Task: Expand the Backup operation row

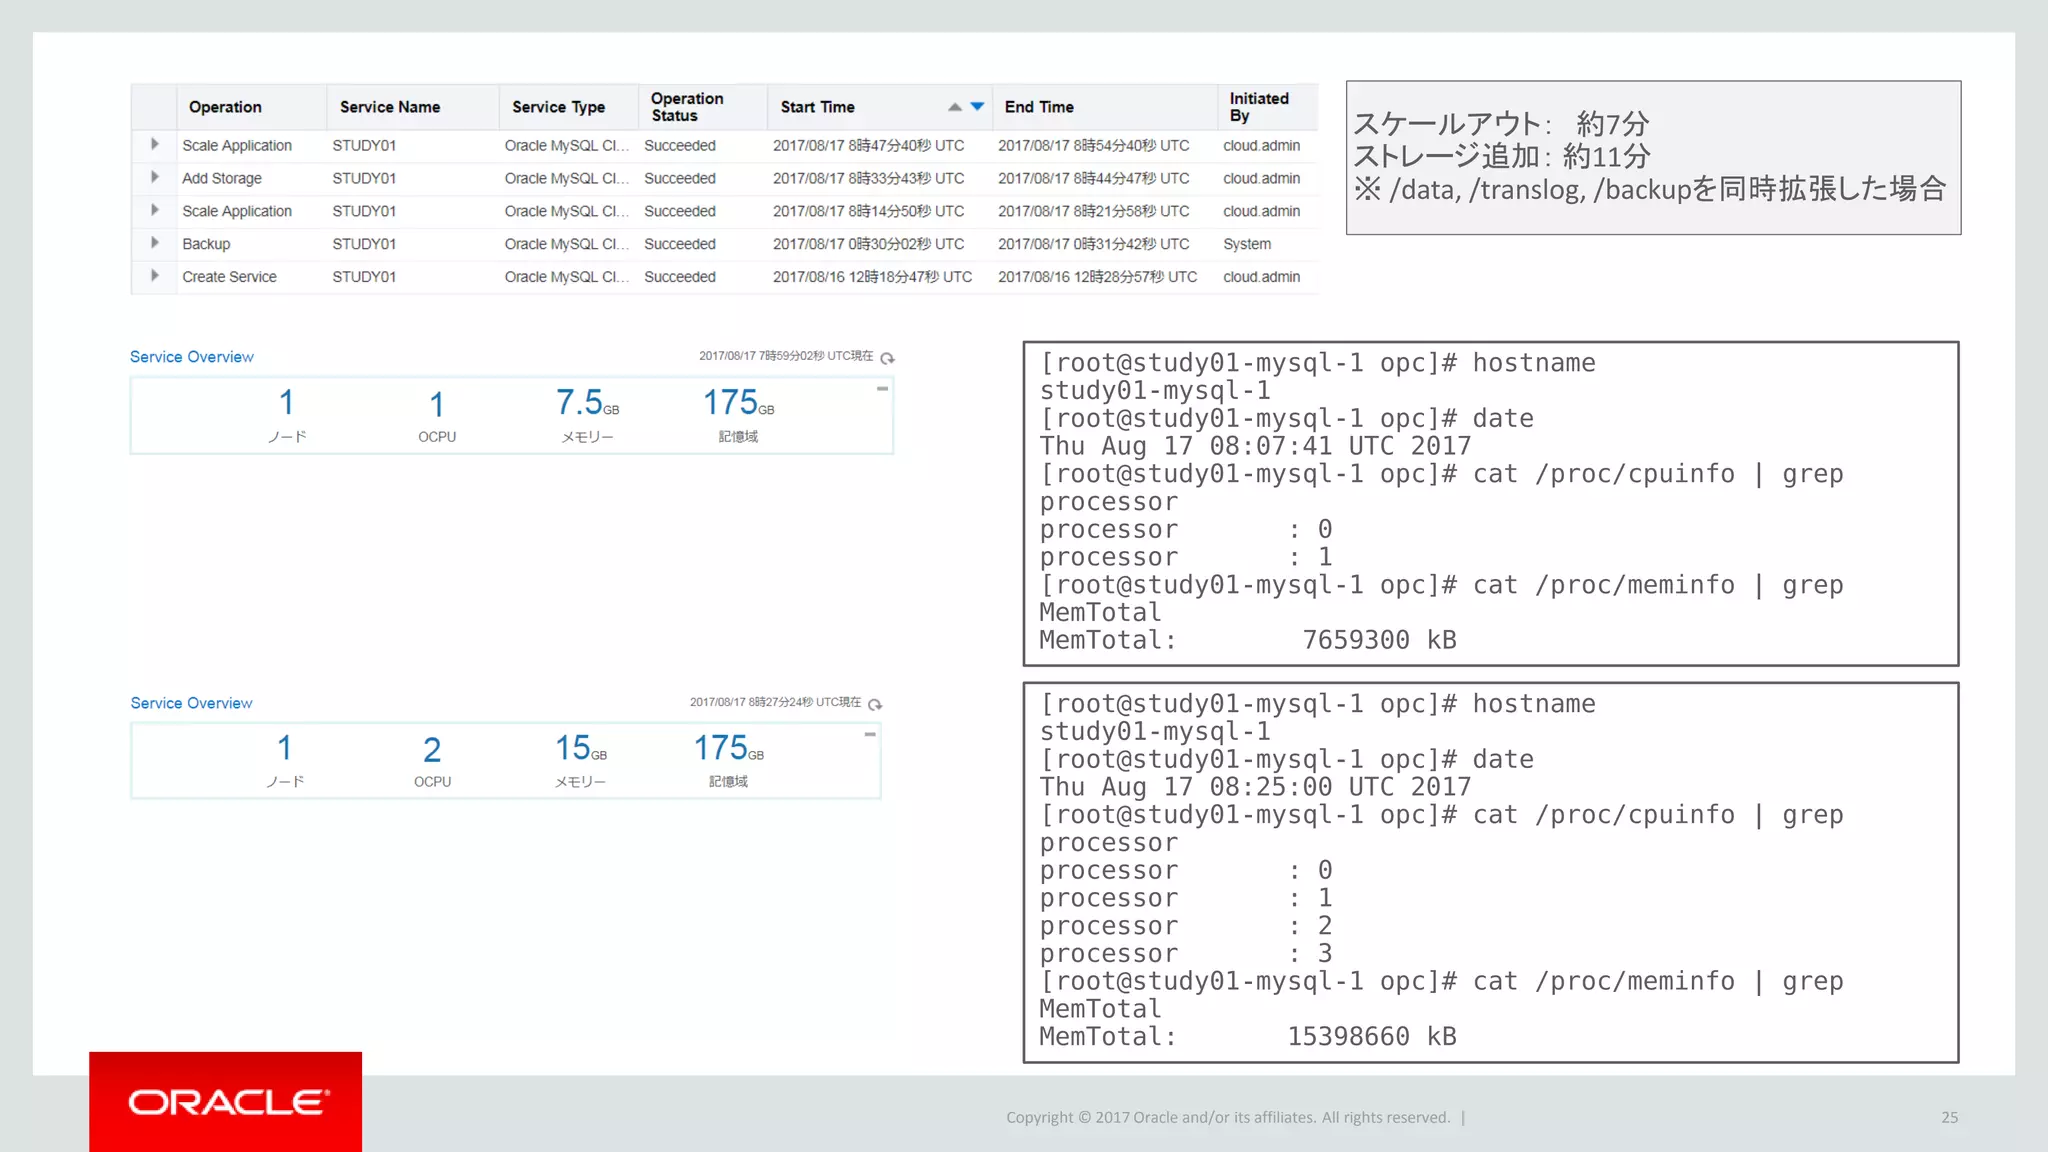Action: tap(154, 243)
